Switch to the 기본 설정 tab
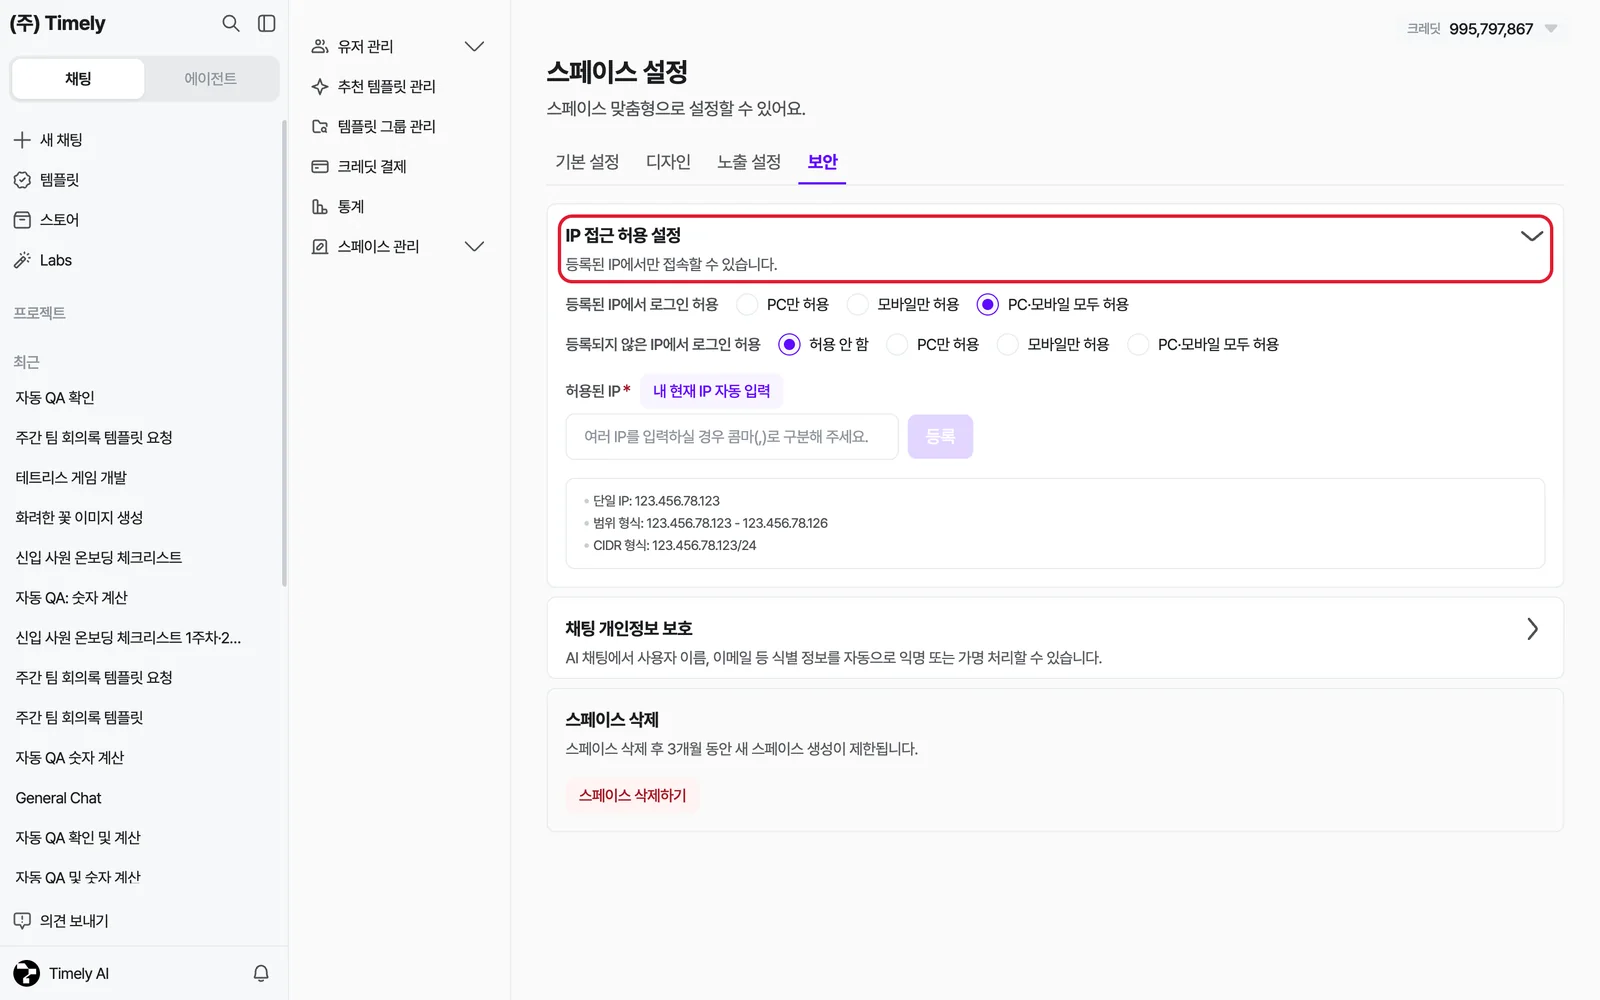 point(587,162)
